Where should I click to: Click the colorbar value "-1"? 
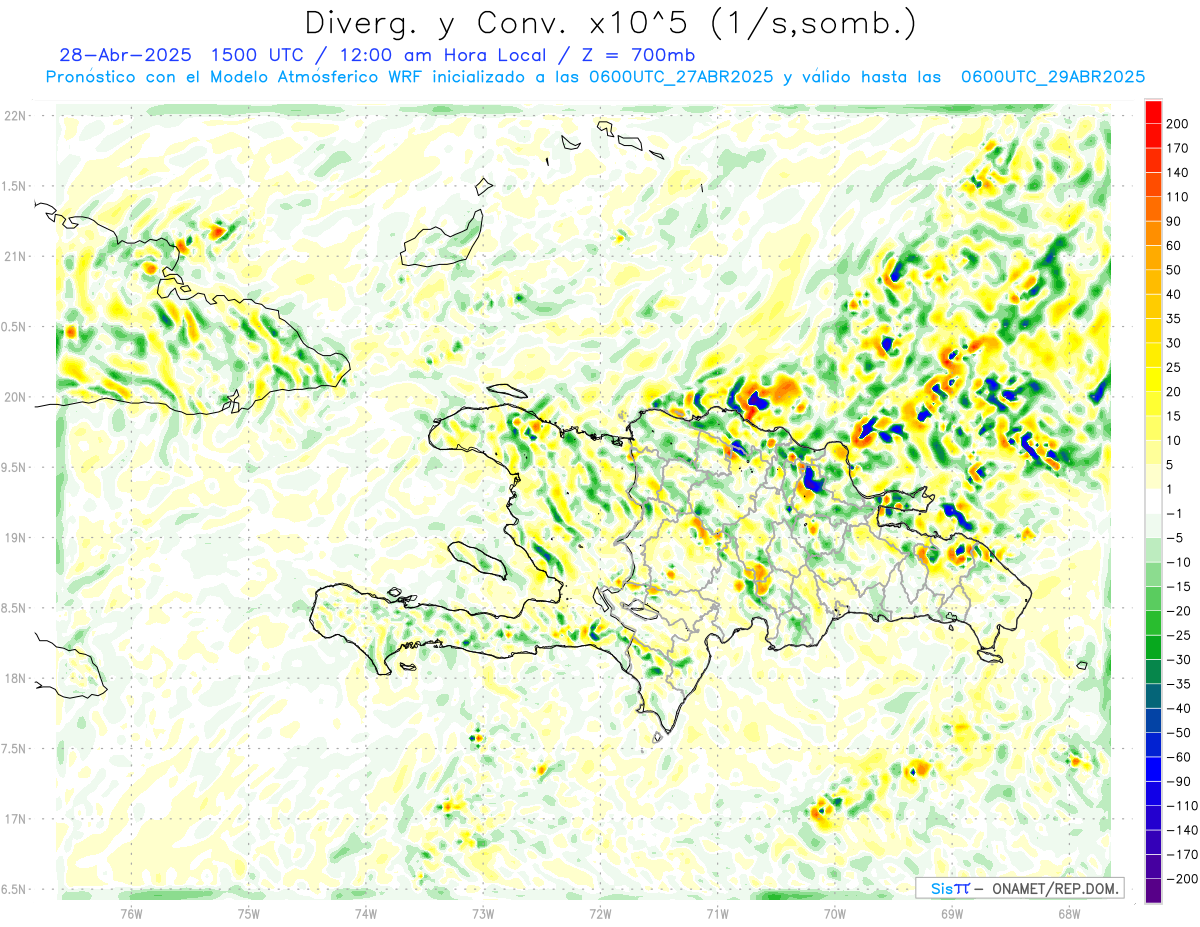point(1174,514)
